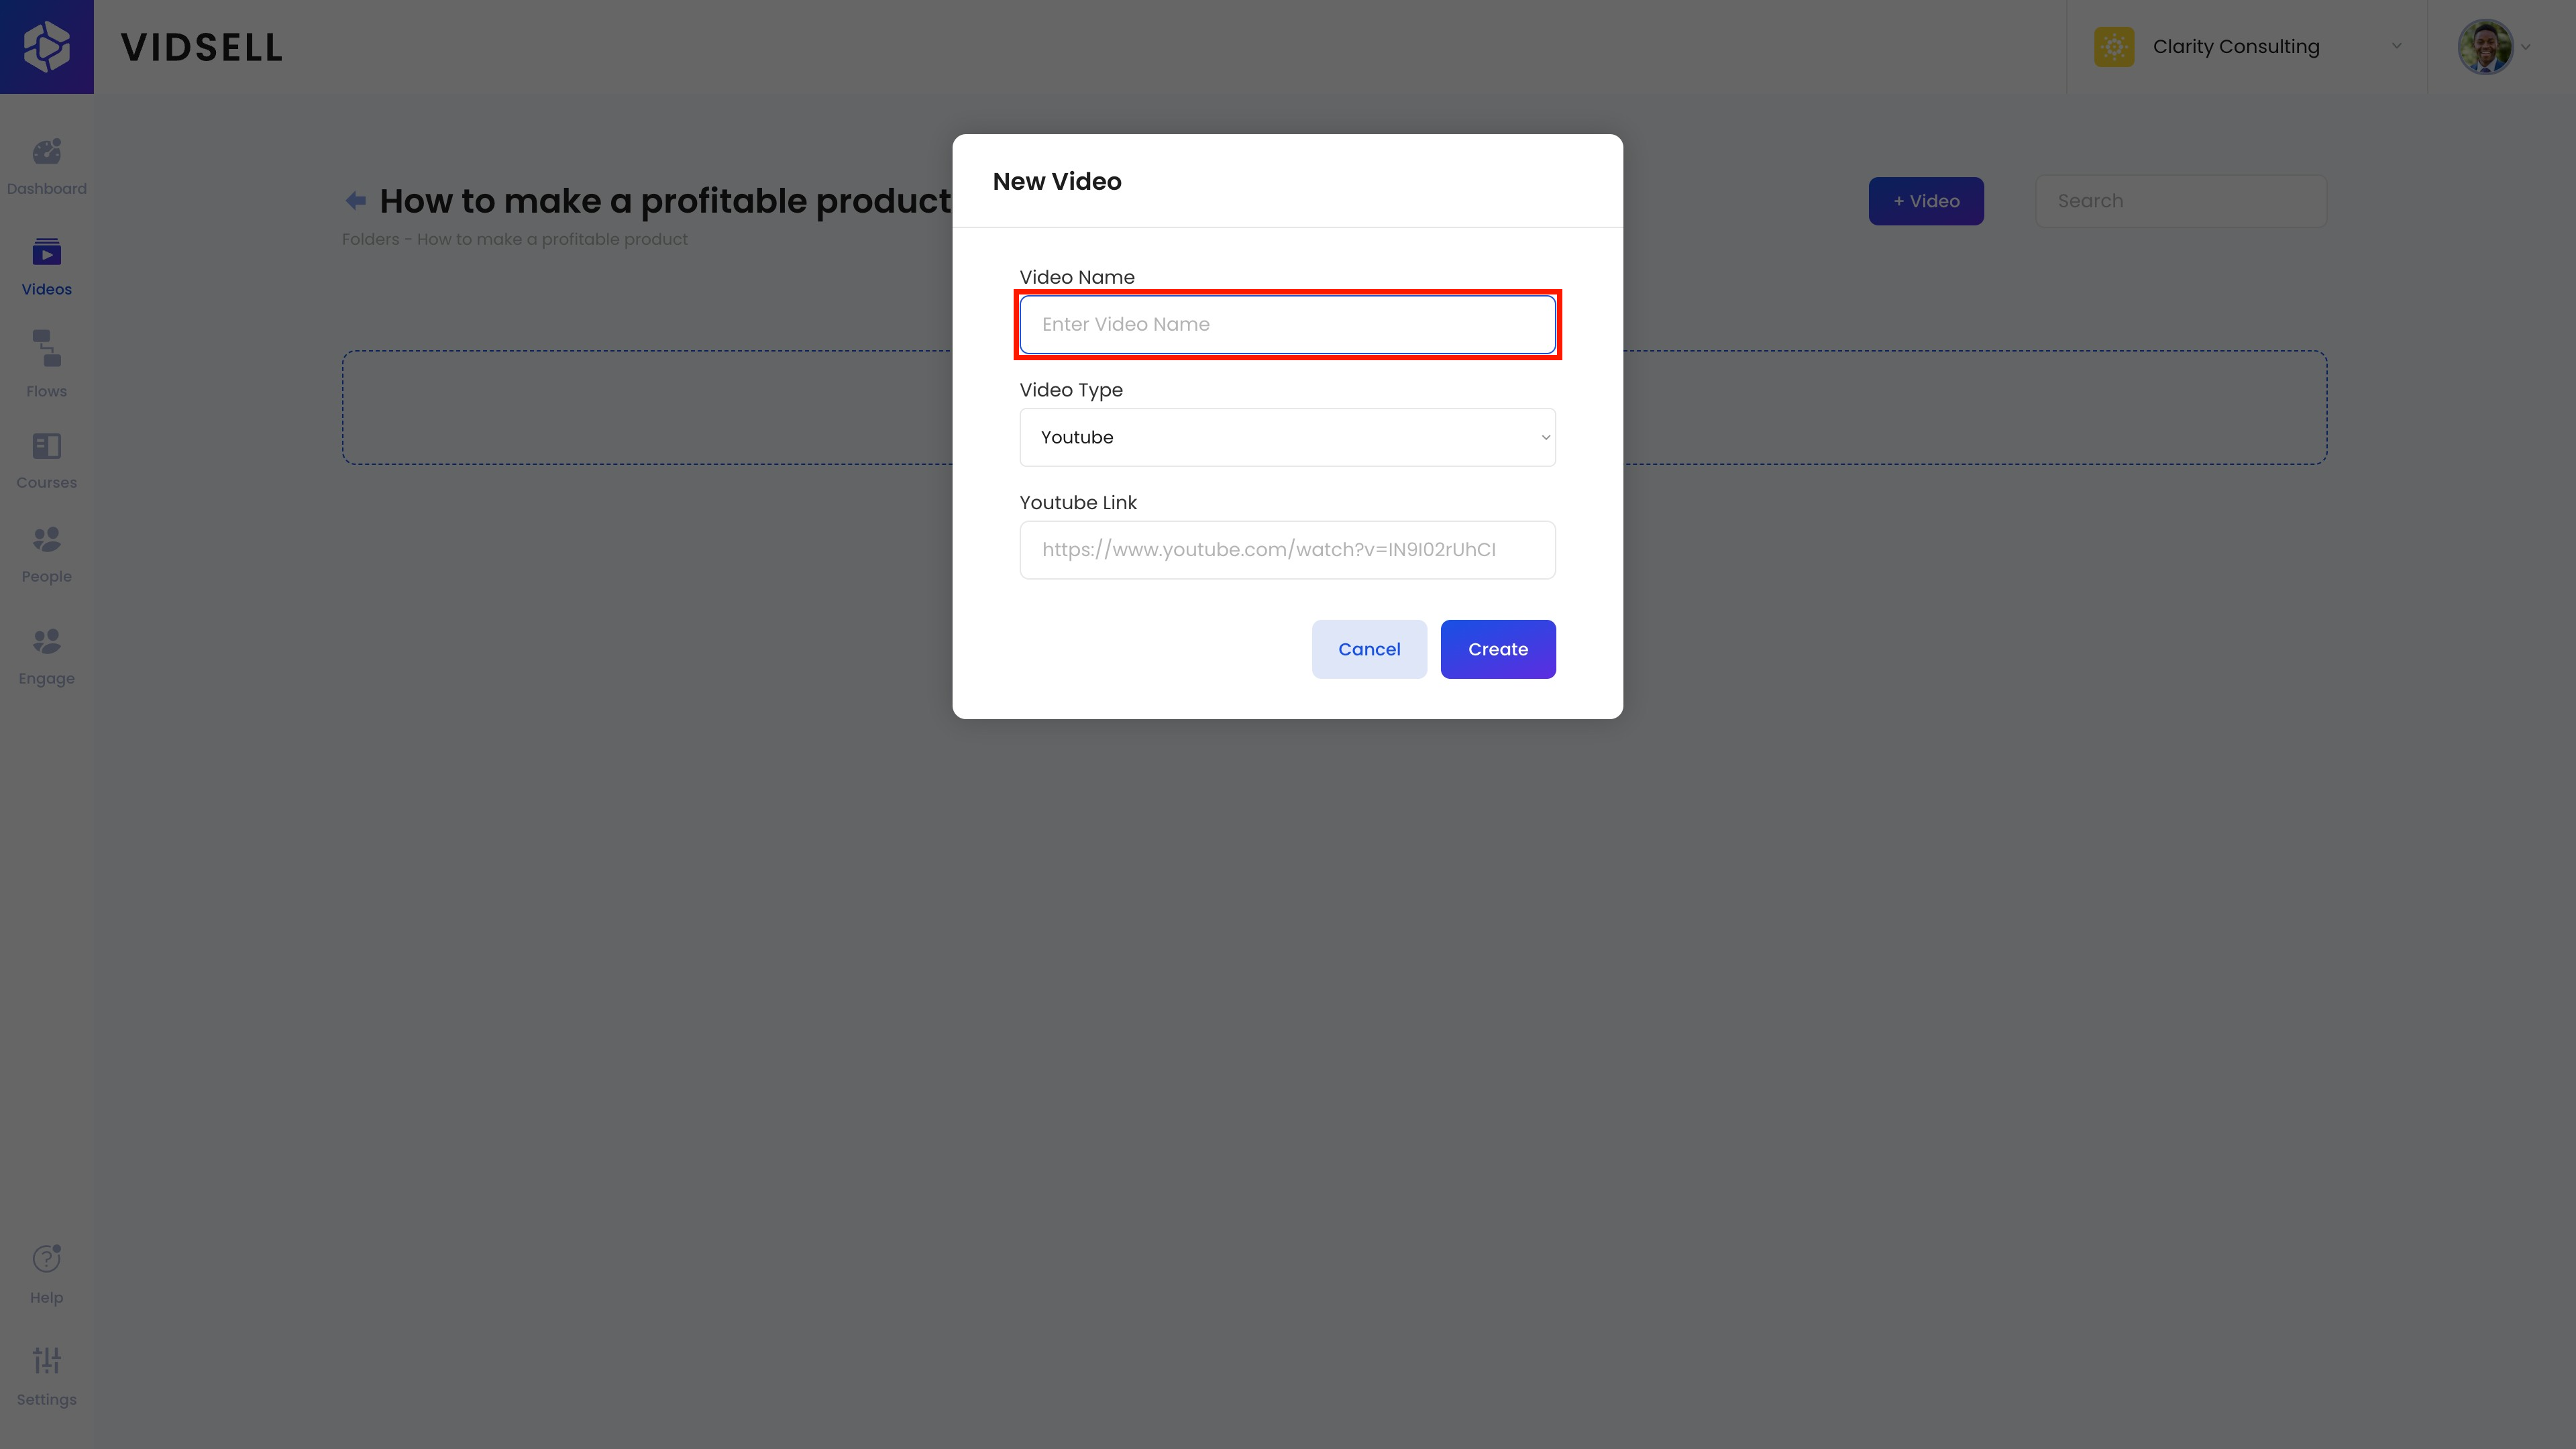The width and height of the screenshot is (2576, 1449).
Task: Open the People sidebar icon
Action: (47, 540)
